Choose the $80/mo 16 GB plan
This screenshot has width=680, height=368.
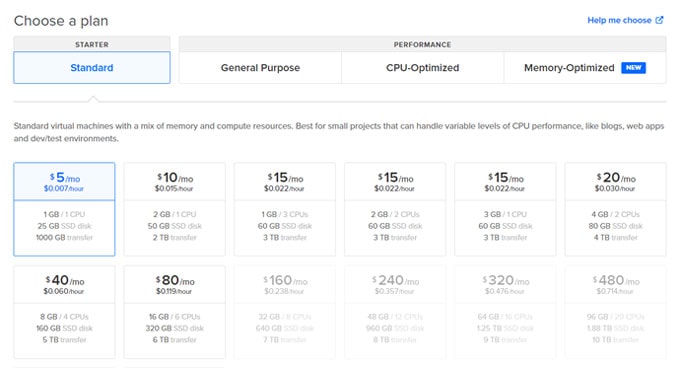[x=174, y=312]
